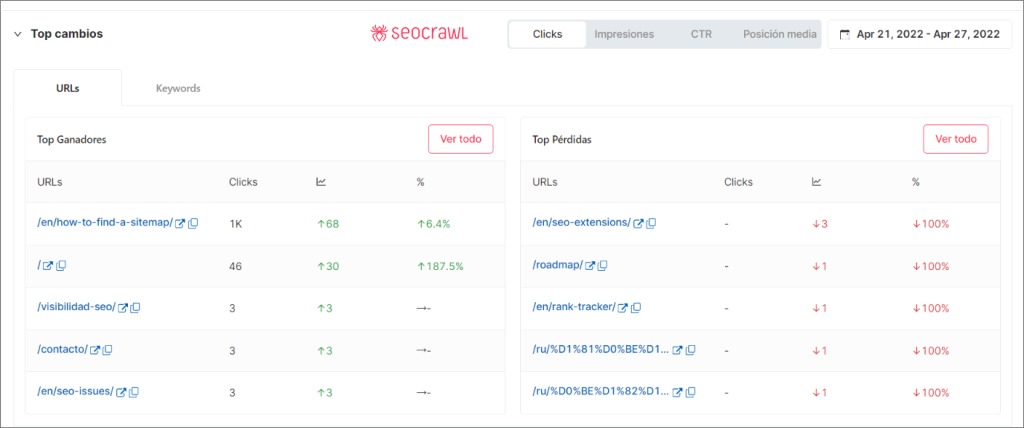This screenshot has height=428, width=1024.
Task: Click external link icon for /en/seo-extensions/
Action: coord(637,223)
